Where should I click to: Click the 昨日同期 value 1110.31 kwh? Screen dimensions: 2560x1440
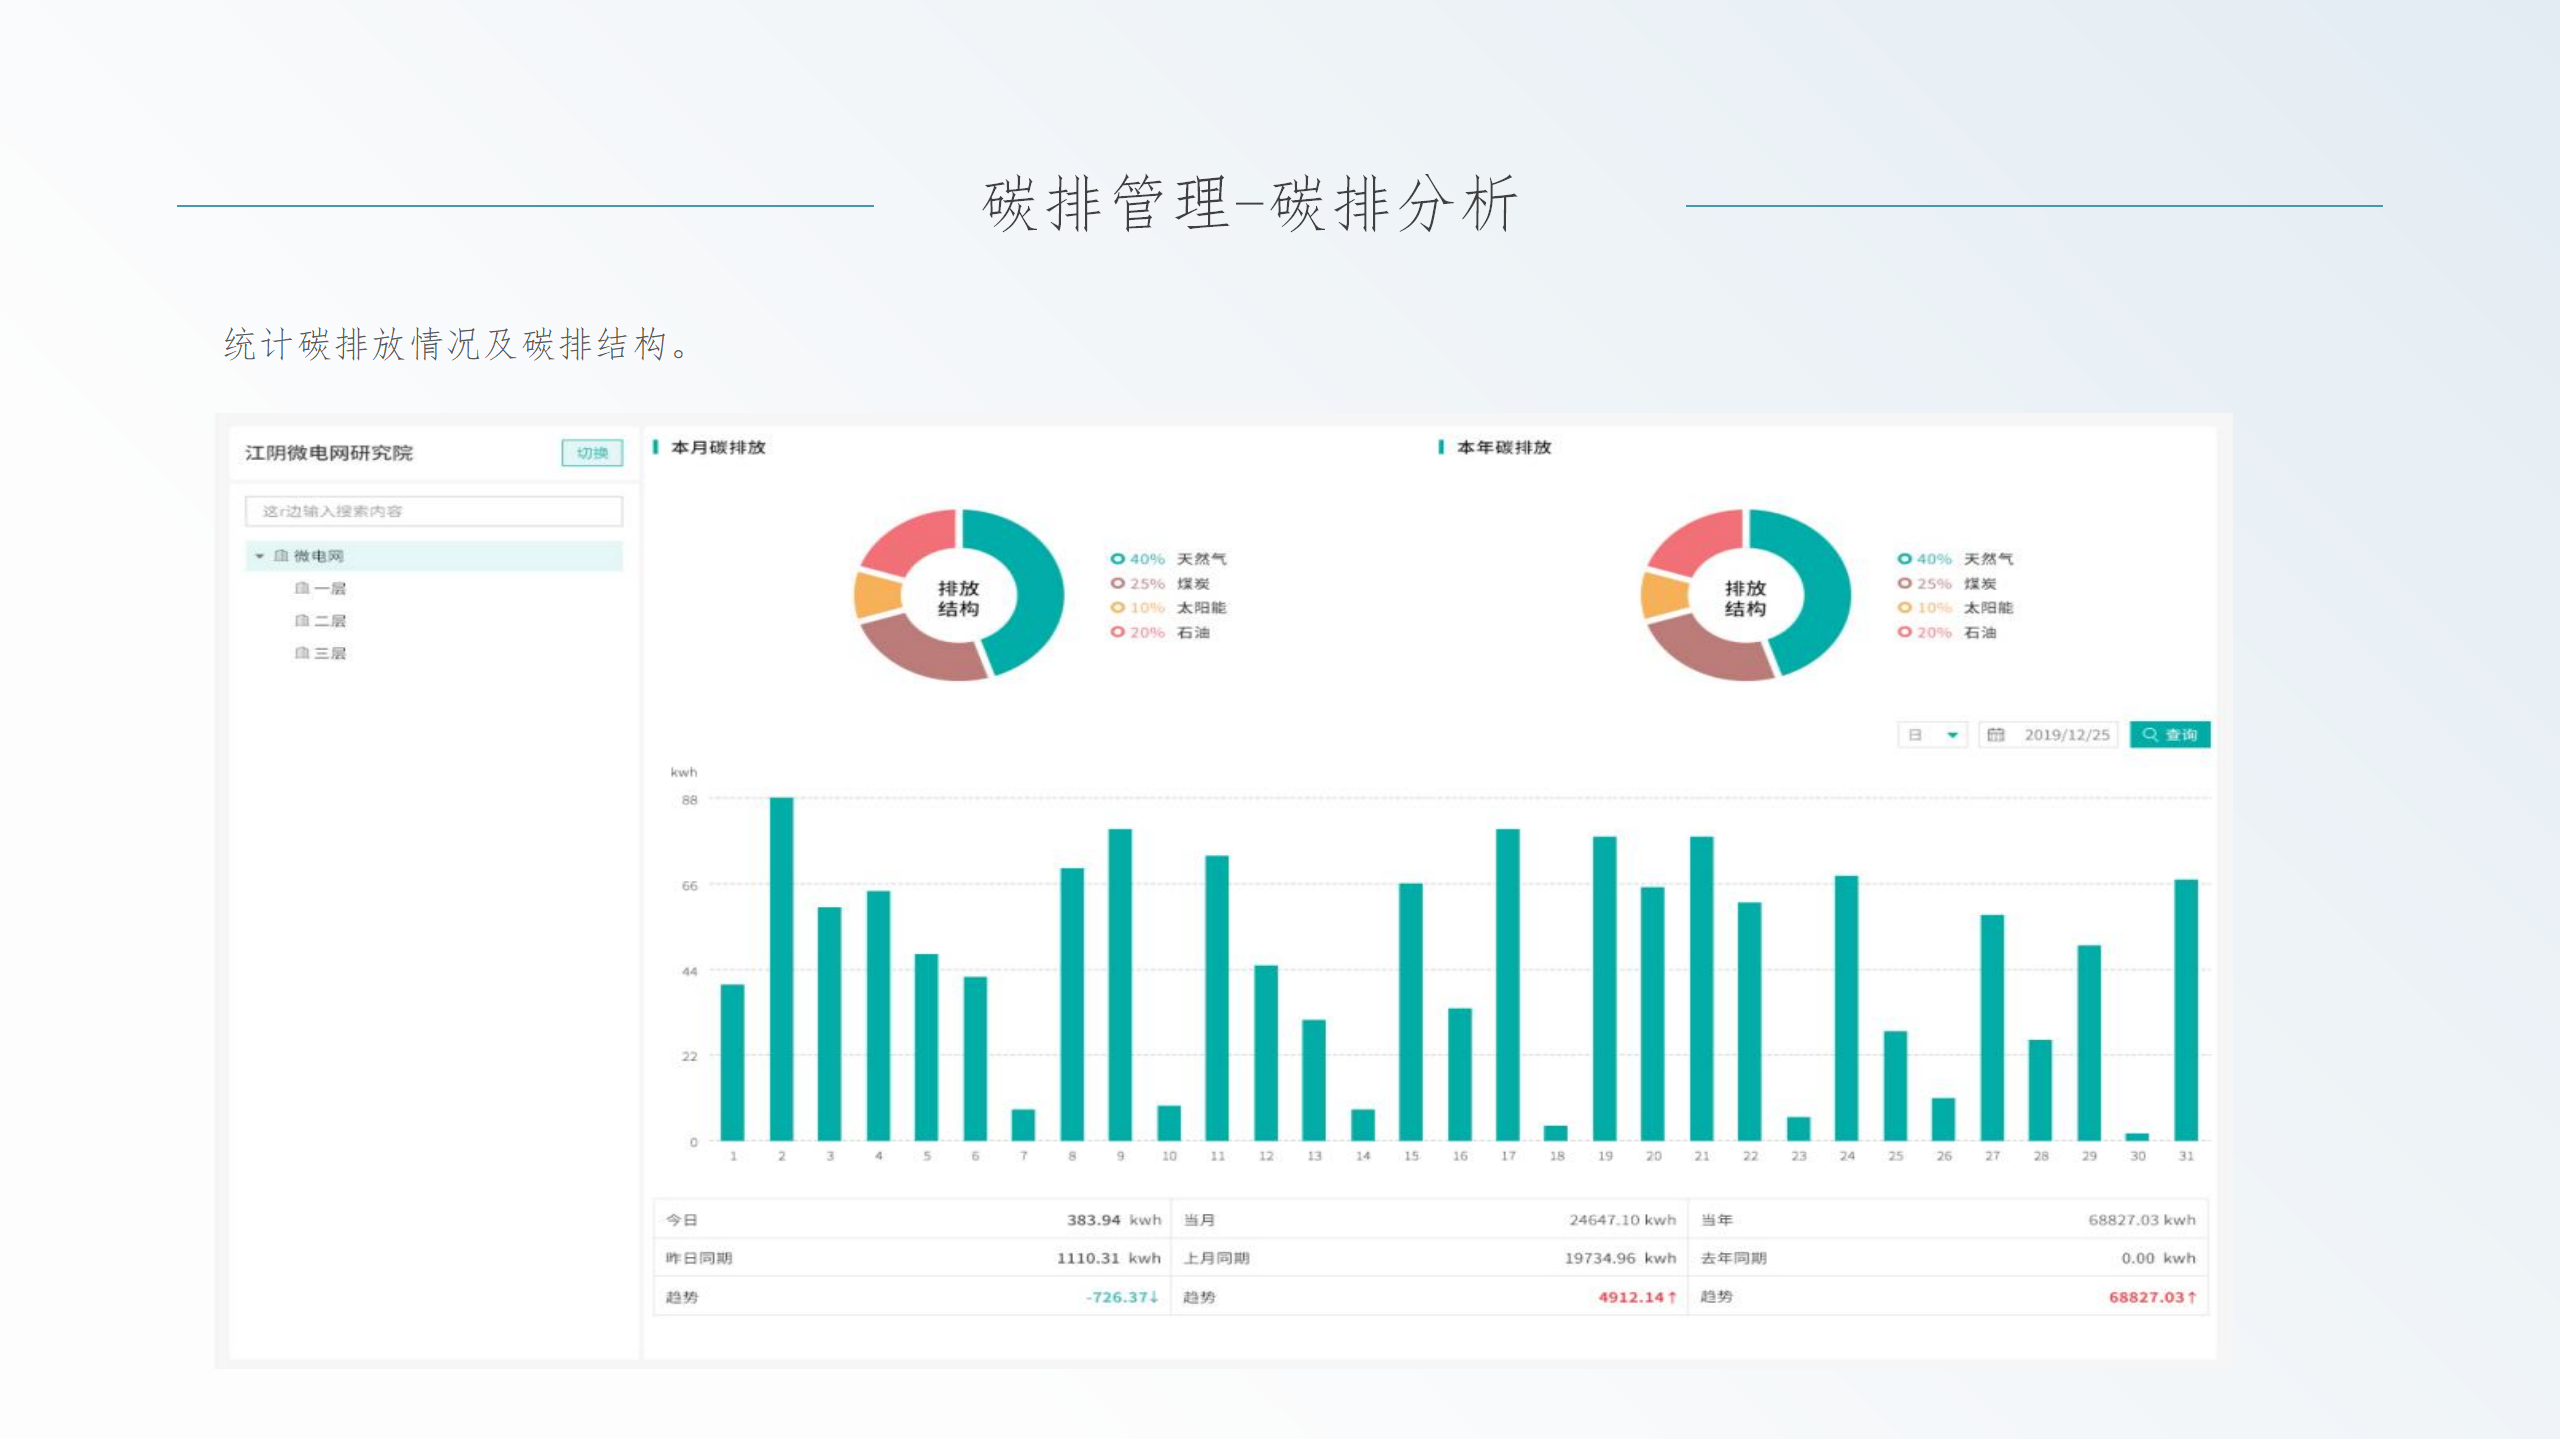tap(1109, 1258)
